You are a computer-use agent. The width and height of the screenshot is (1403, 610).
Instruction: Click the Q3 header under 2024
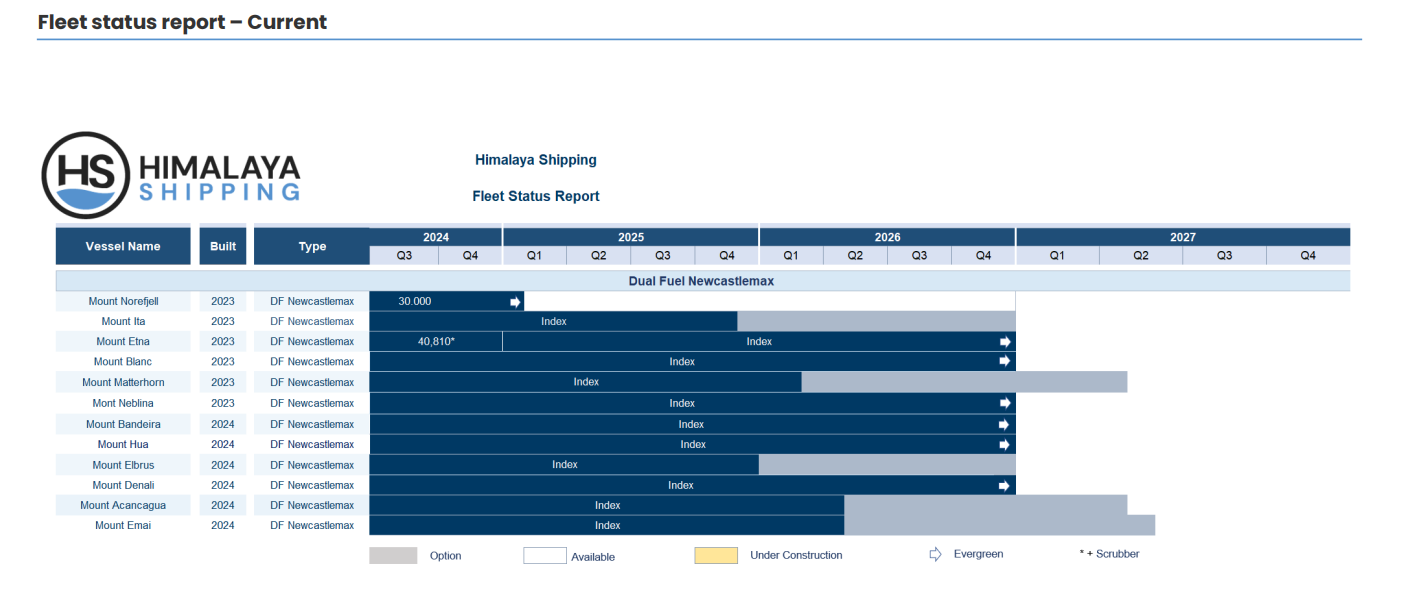(404, 255)
